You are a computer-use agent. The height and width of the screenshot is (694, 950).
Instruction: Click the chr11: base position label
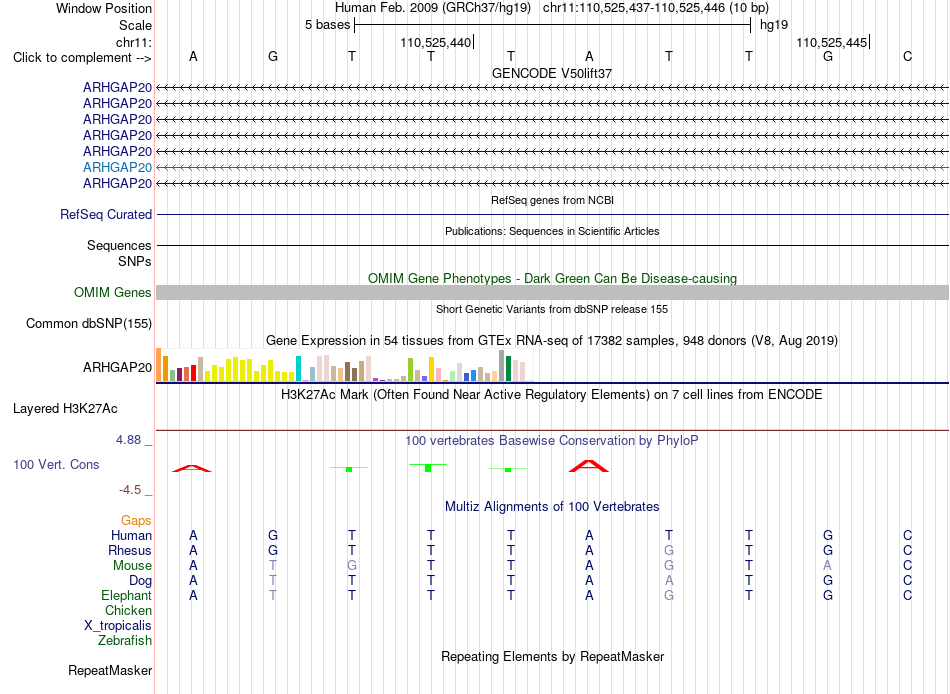tap(133, 42)
